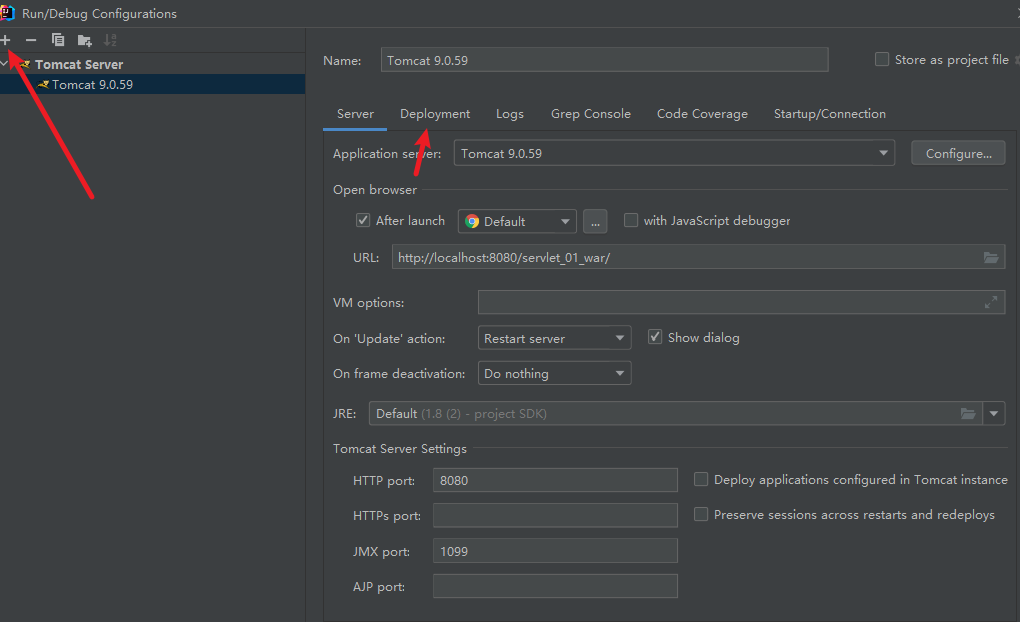Switch to the Grep Console tab
Image resolution: width=1020 pixels, height=622 pixels.
591,114
